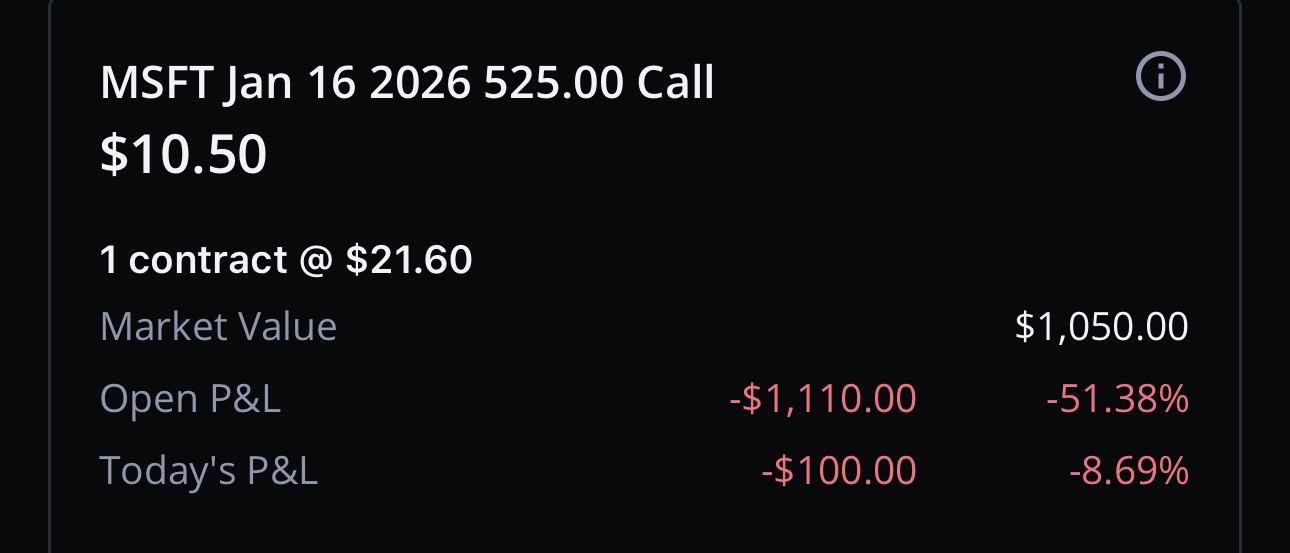This screenshot has width=1290, height=553.
Task: Click the -51.38% open loss percentage
Action: click(x=1117, y=399)
